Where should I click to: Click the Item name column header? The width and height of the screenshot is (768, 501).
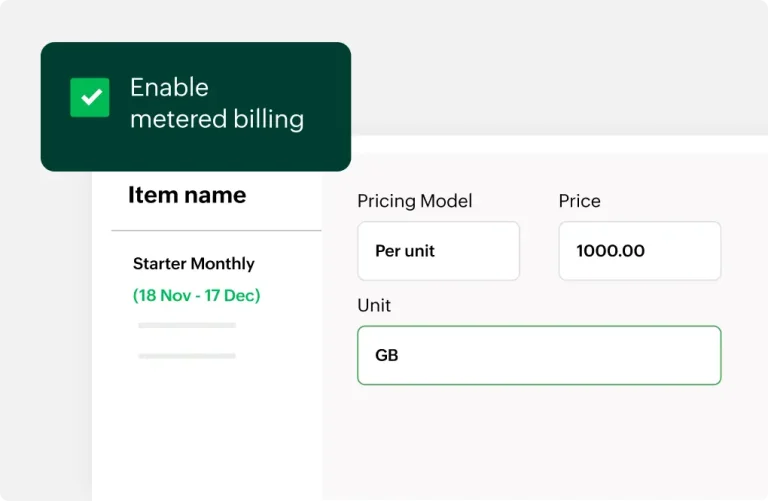coord(186,194)
